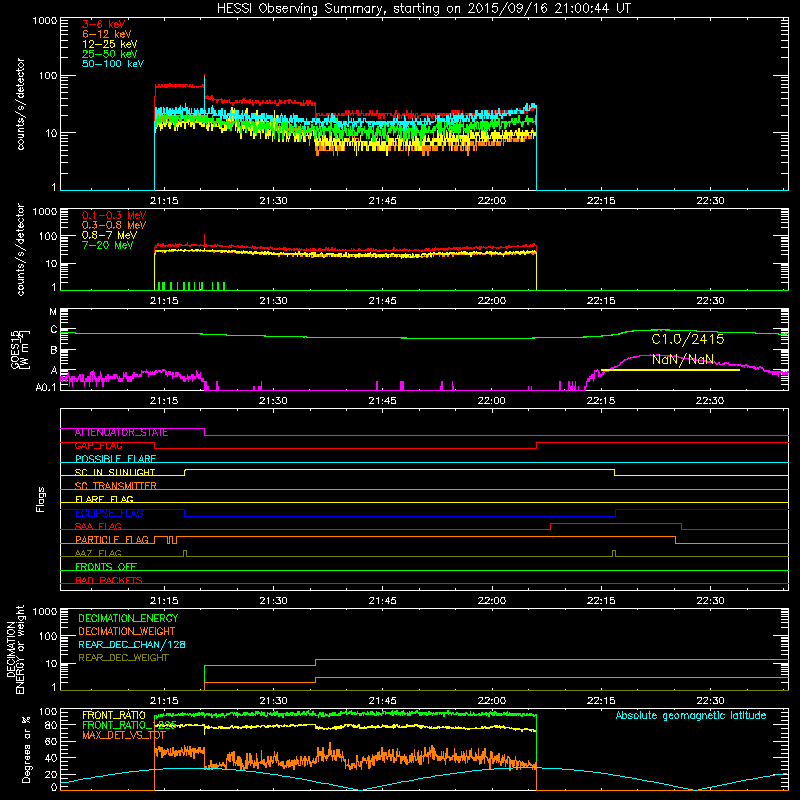Click the green FRONT_RATIO_1225 legend label
This screenshot has height=800, width=800.
pos(129,726)
